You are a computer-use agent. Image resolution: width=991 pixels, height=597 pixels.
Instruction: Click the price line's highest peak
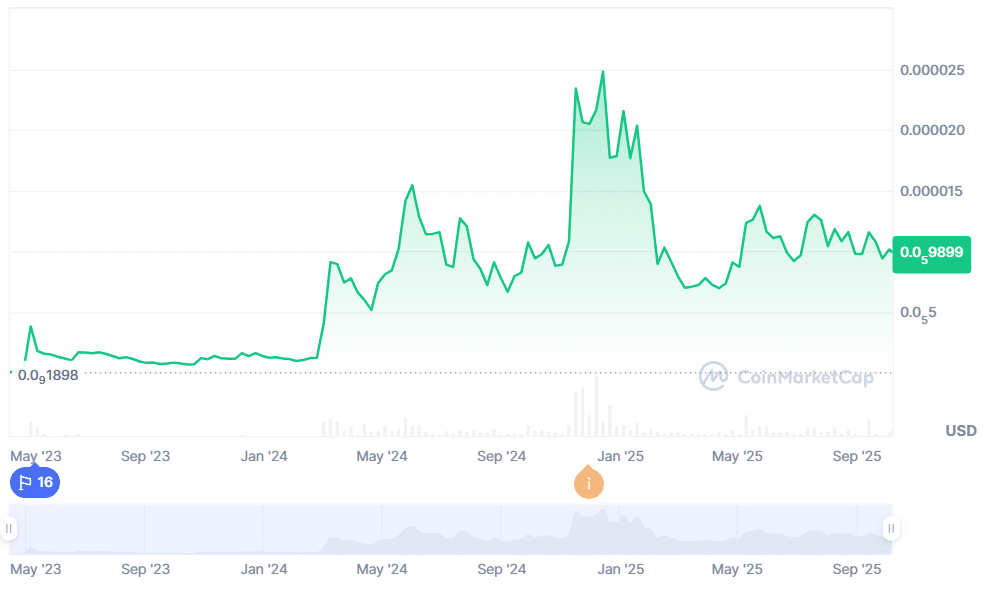click(x=602, y=72)
